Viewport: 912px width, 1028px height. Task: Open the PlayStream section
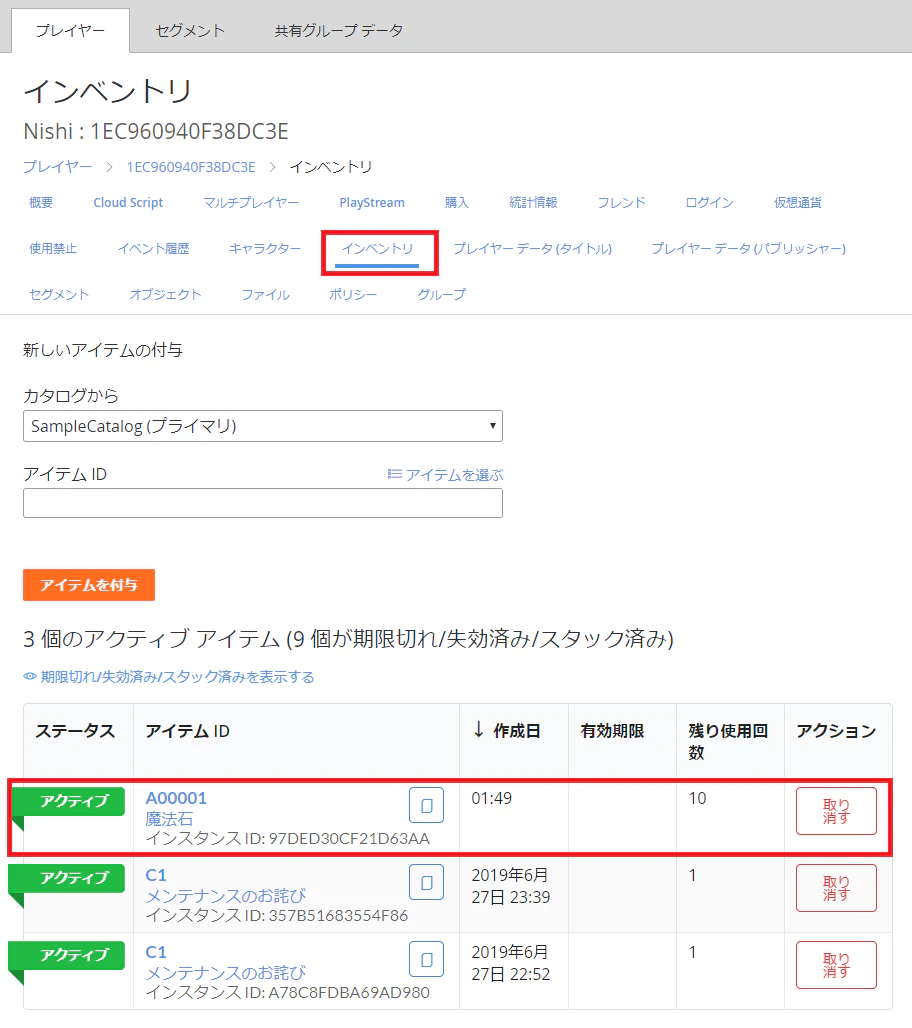(x=372, y=203)
